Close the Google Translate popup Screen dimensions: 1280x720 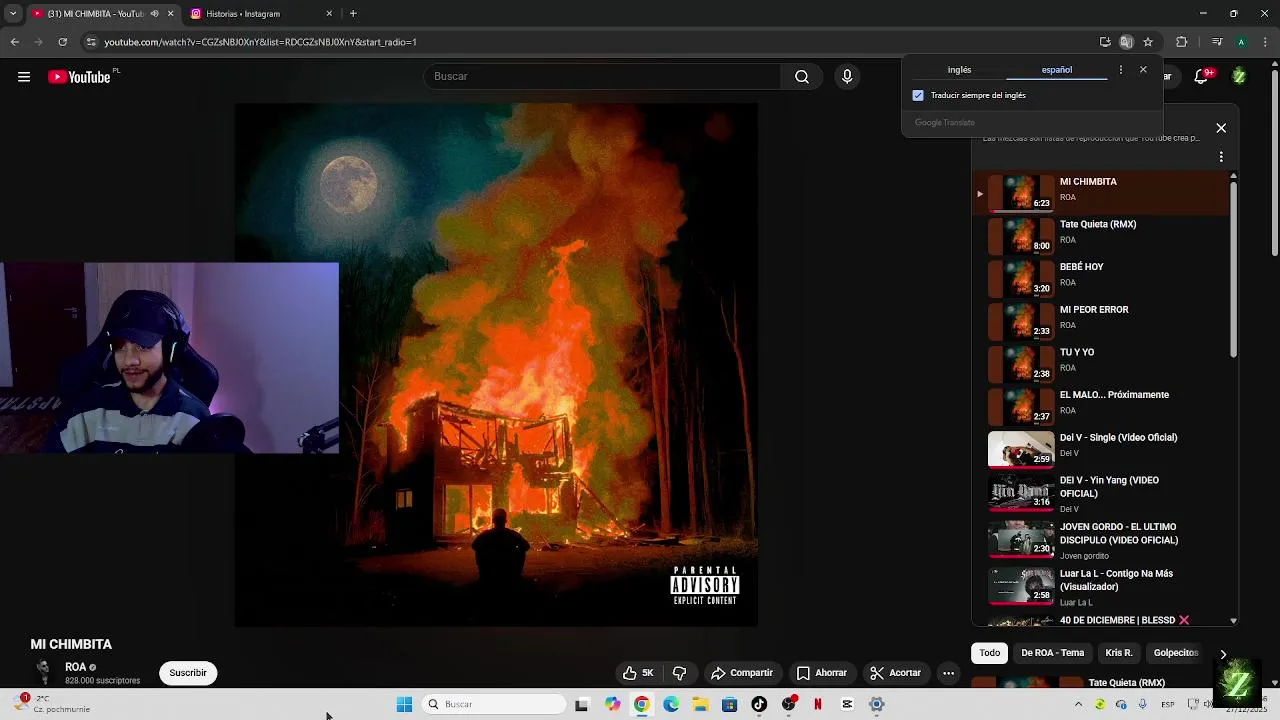(1143, 70)
